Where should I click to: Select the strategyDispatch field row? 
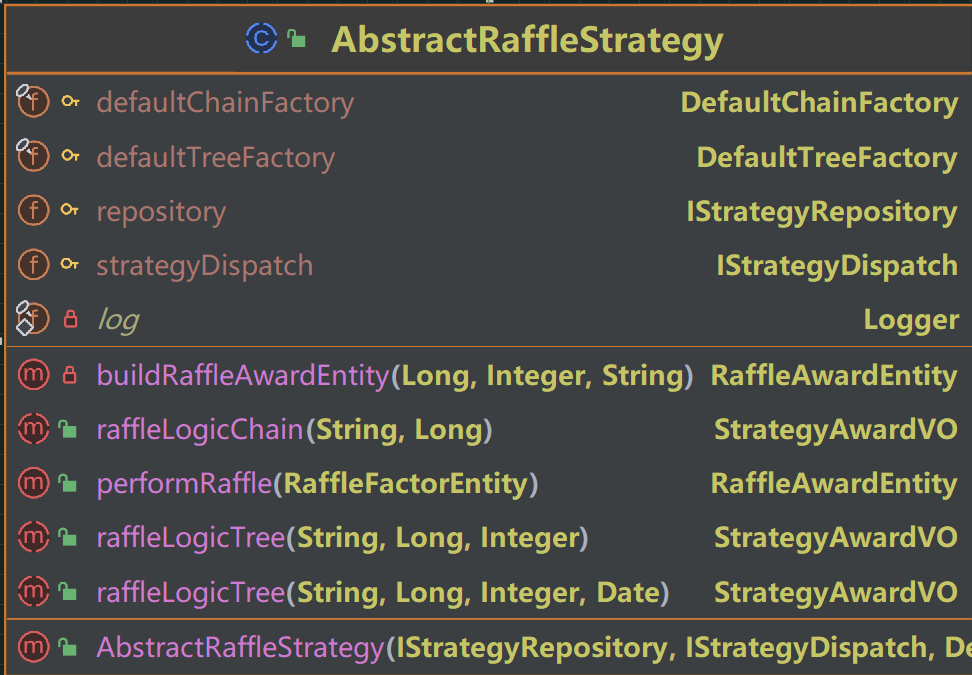point(488,265)
